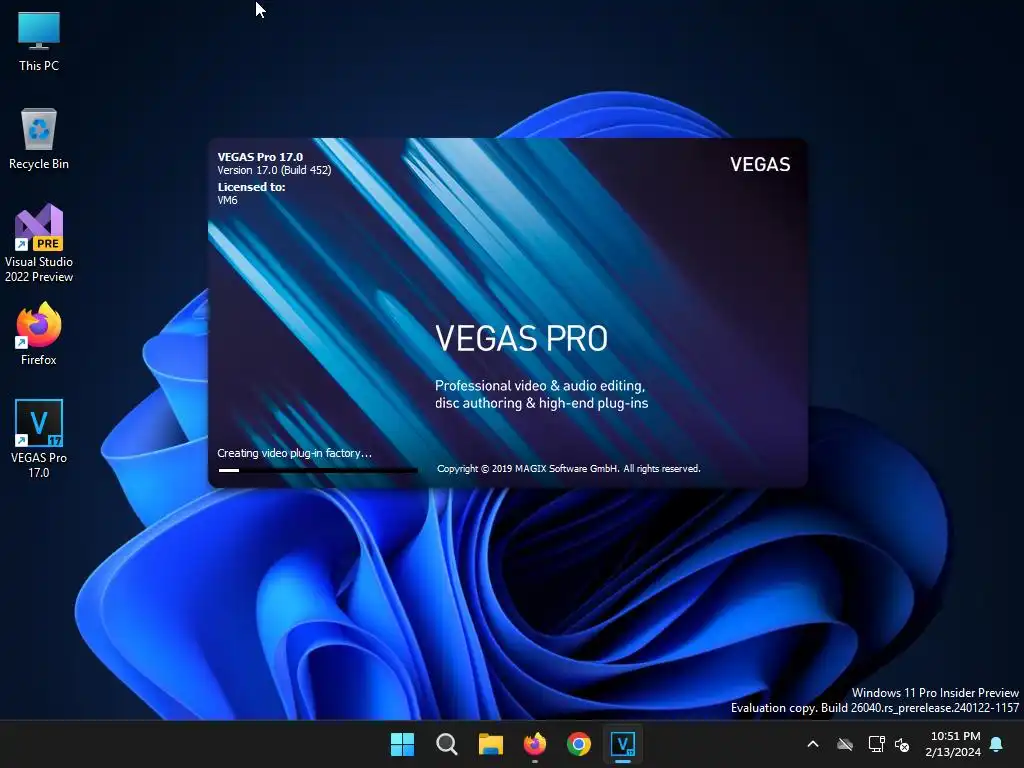1024x768 pixels.
Task: Click the 'Version 17.0 (Build 452)' text
Action: (x=274, y=170)
